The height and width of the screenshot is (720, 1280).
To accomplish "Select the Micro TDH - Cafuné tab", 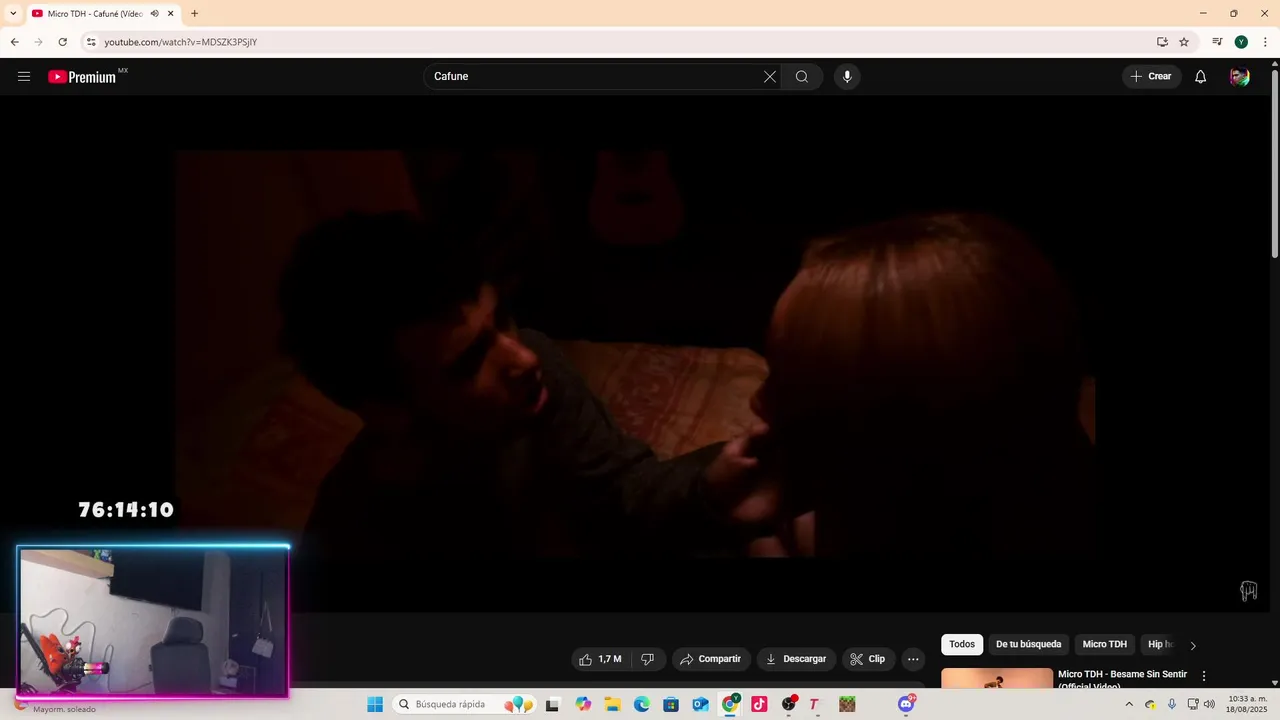I will click(x=94, y=14).
